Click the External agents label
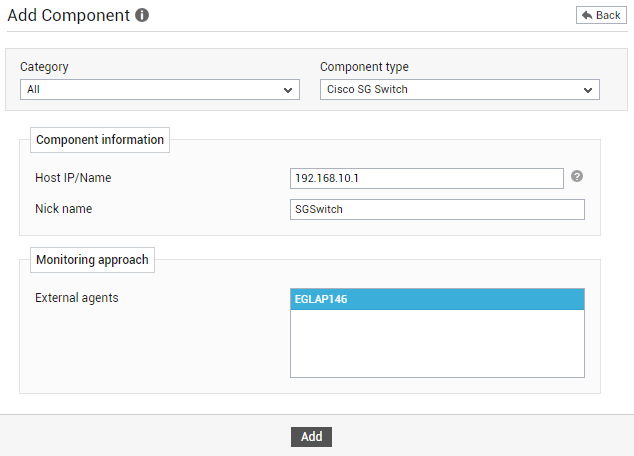The width and height of the screenshot is (634, 456). [x=77, y=298]
